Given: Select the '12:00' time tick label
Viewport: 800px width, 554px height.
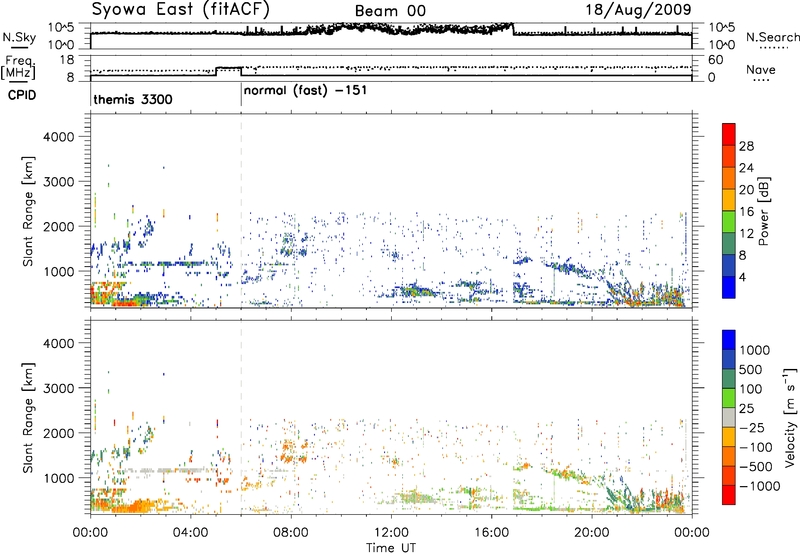Looking at the screenshot, I should coord(391,533).
